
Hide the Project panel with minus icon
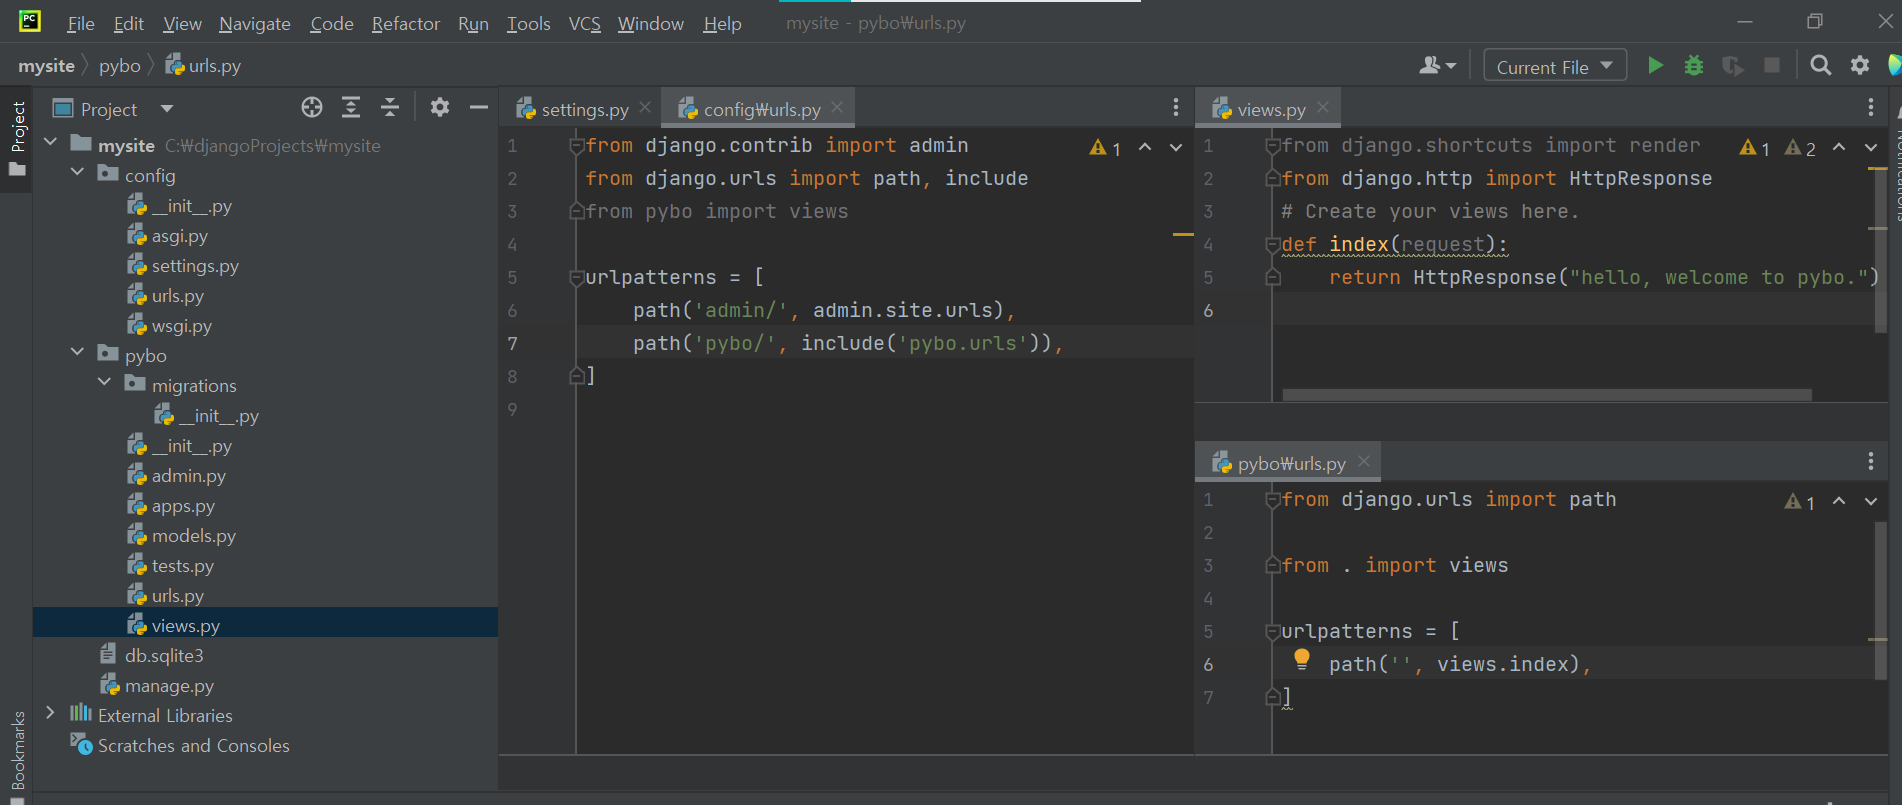[479, 107]
